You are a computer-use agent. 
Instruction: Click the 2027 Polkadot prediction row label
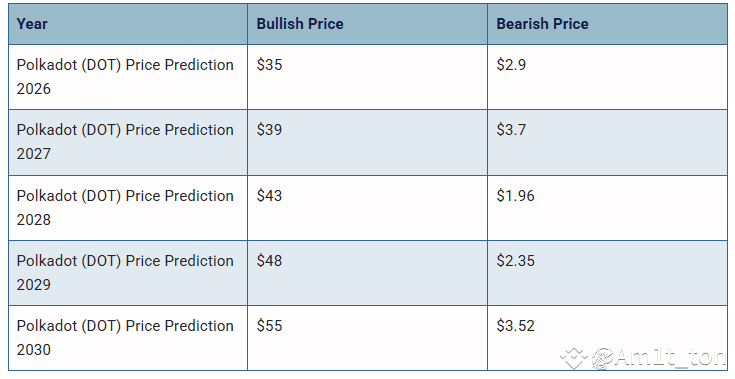tap(125, 142)
